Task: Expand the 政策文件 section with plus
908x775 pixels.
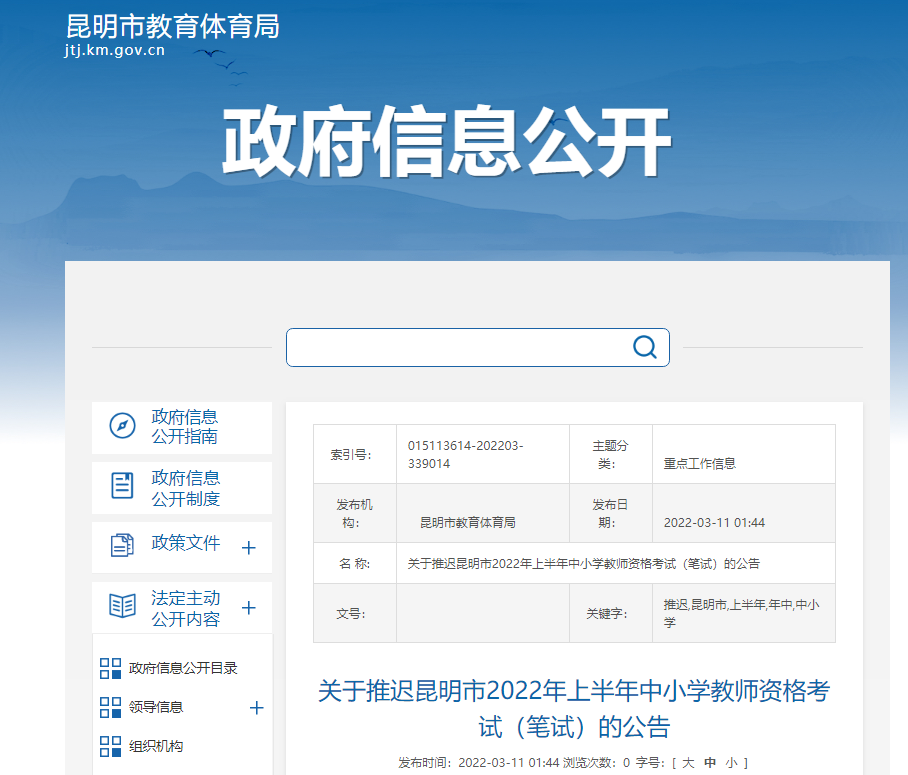Action: (249, 548)
